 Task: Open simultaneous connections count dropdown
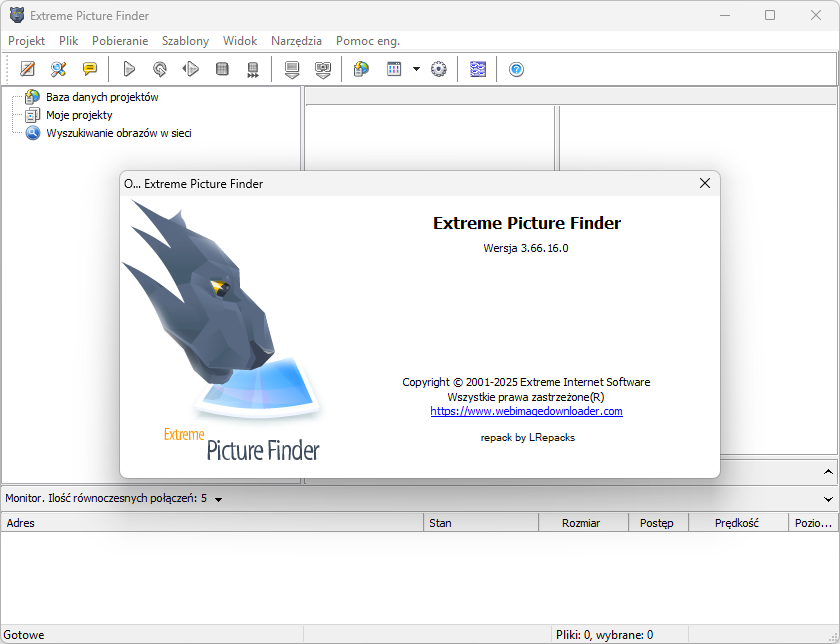[x=219, y=499]
